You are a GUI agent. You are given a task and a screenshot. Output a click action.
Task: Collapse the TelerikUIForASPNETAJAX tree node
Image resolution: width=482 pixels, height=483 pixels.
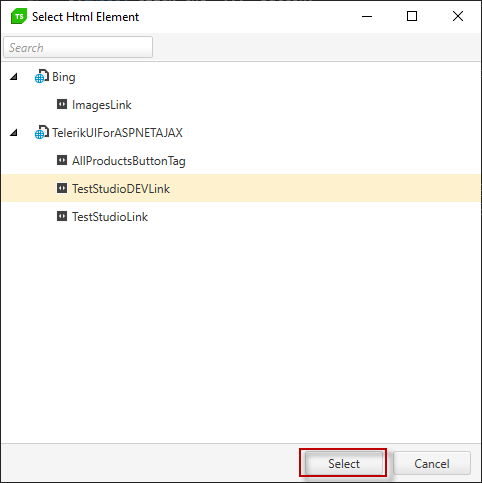[14, 133]
